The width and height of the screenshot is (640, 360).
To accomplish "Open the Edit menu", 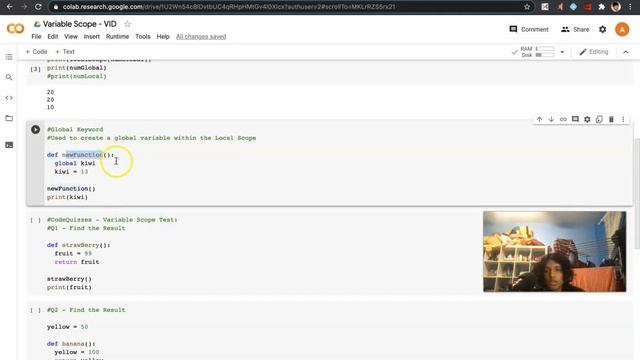I will tap(53, 36).
